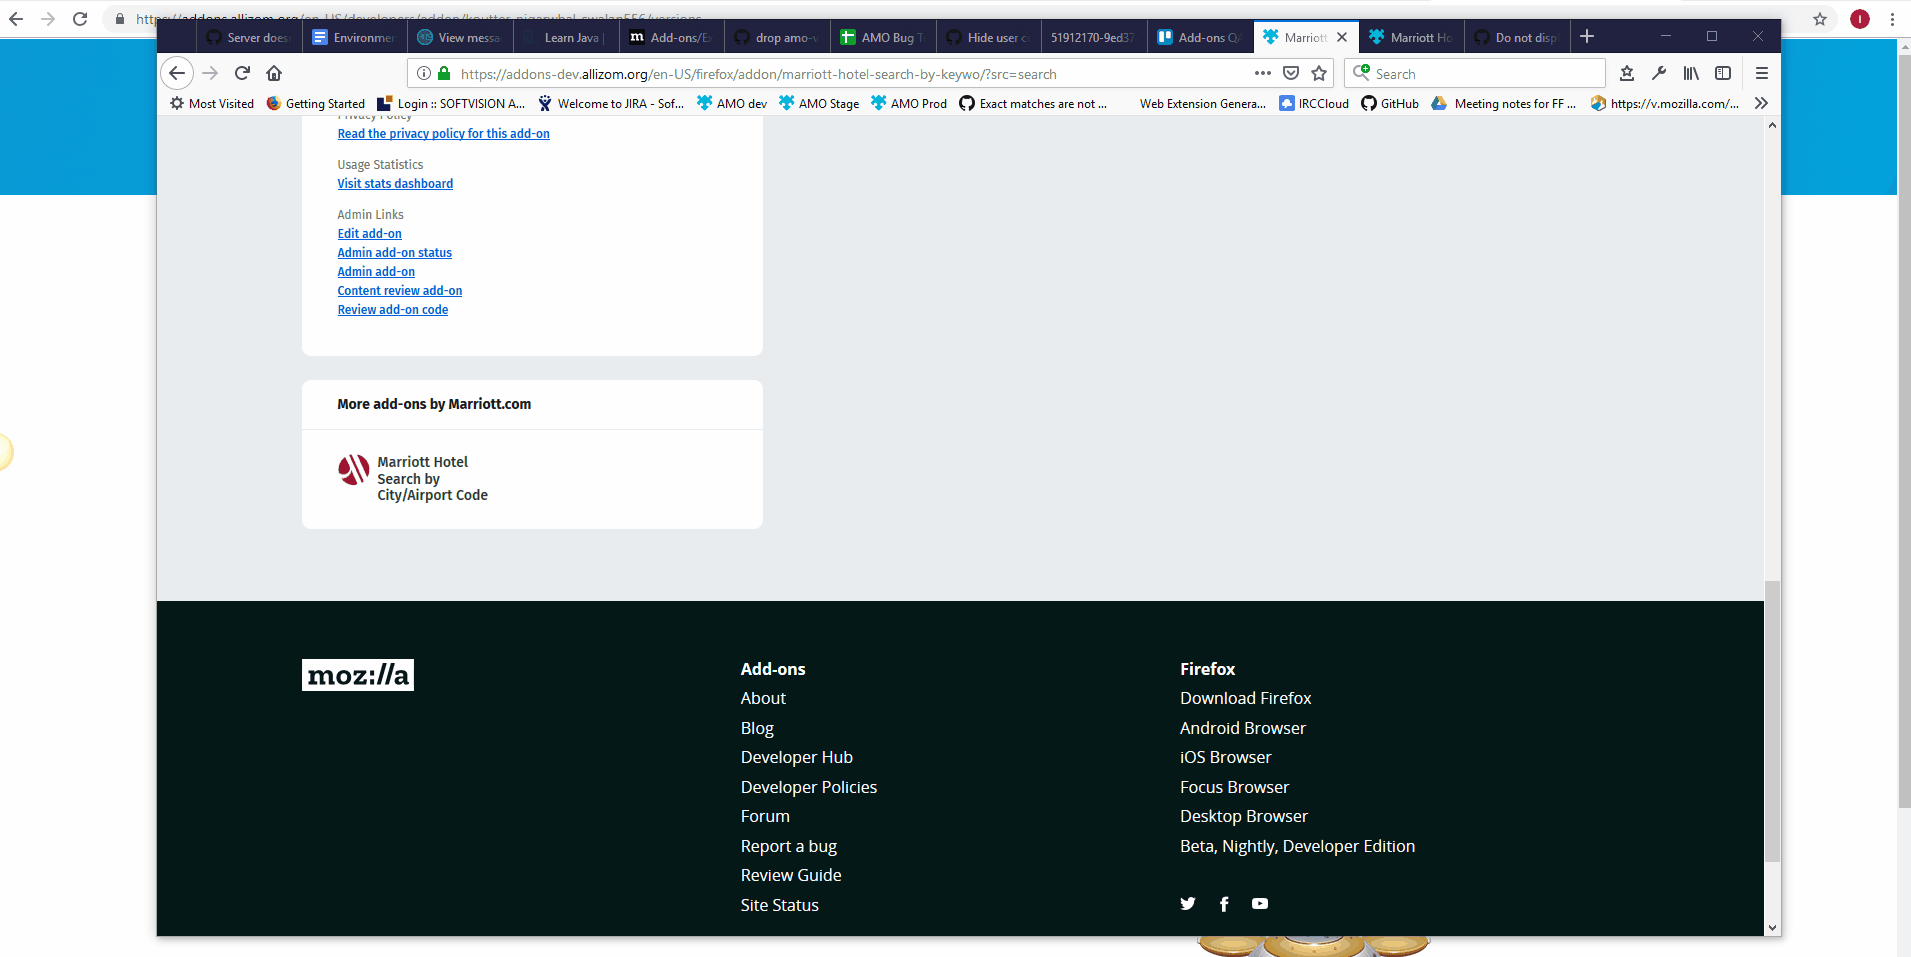Open Visit stats dashboard link
Image resolution: width=1911 pixels, height=957 pixels.
(395, 184)
